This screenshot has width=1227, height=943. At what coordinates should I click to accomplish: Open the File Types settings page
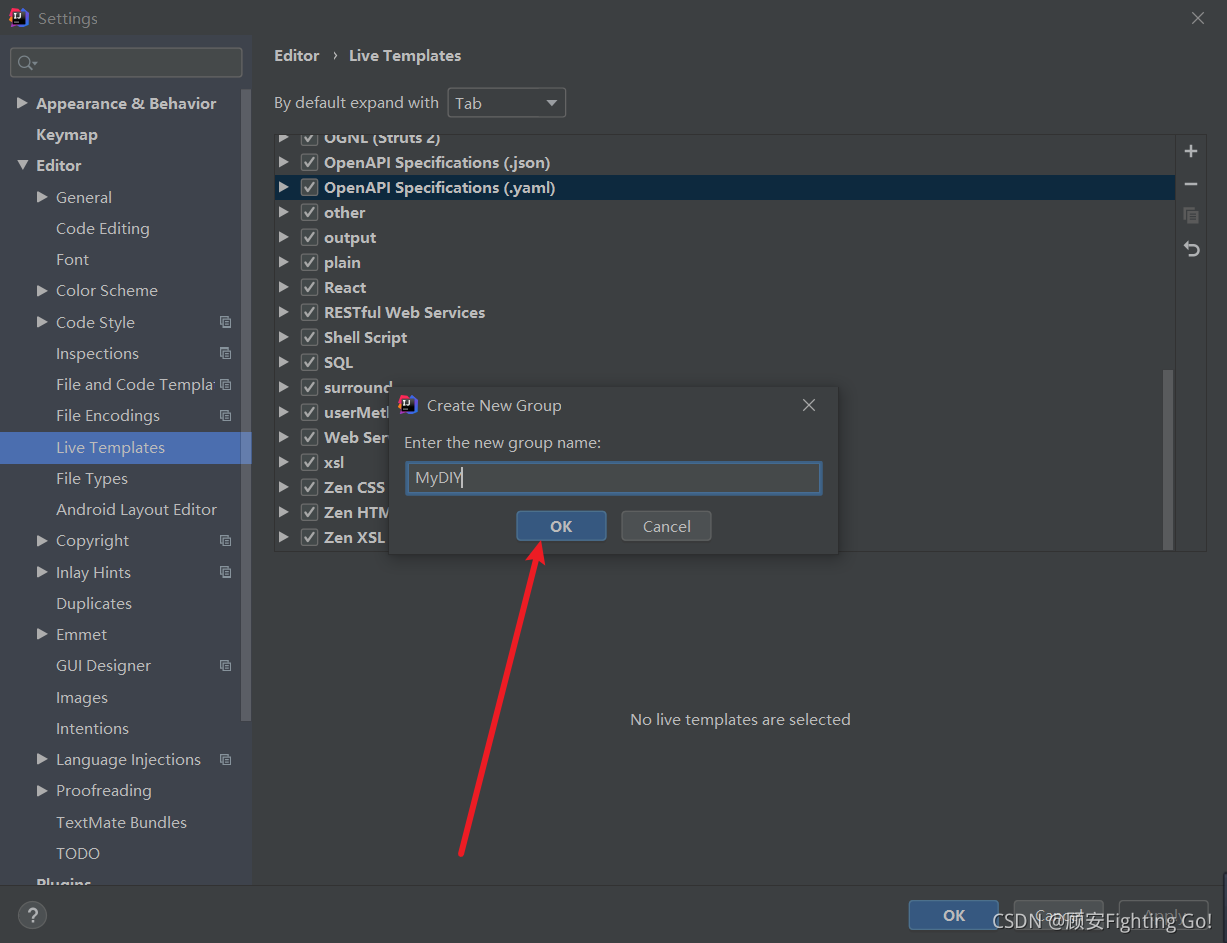click(92, 478)
